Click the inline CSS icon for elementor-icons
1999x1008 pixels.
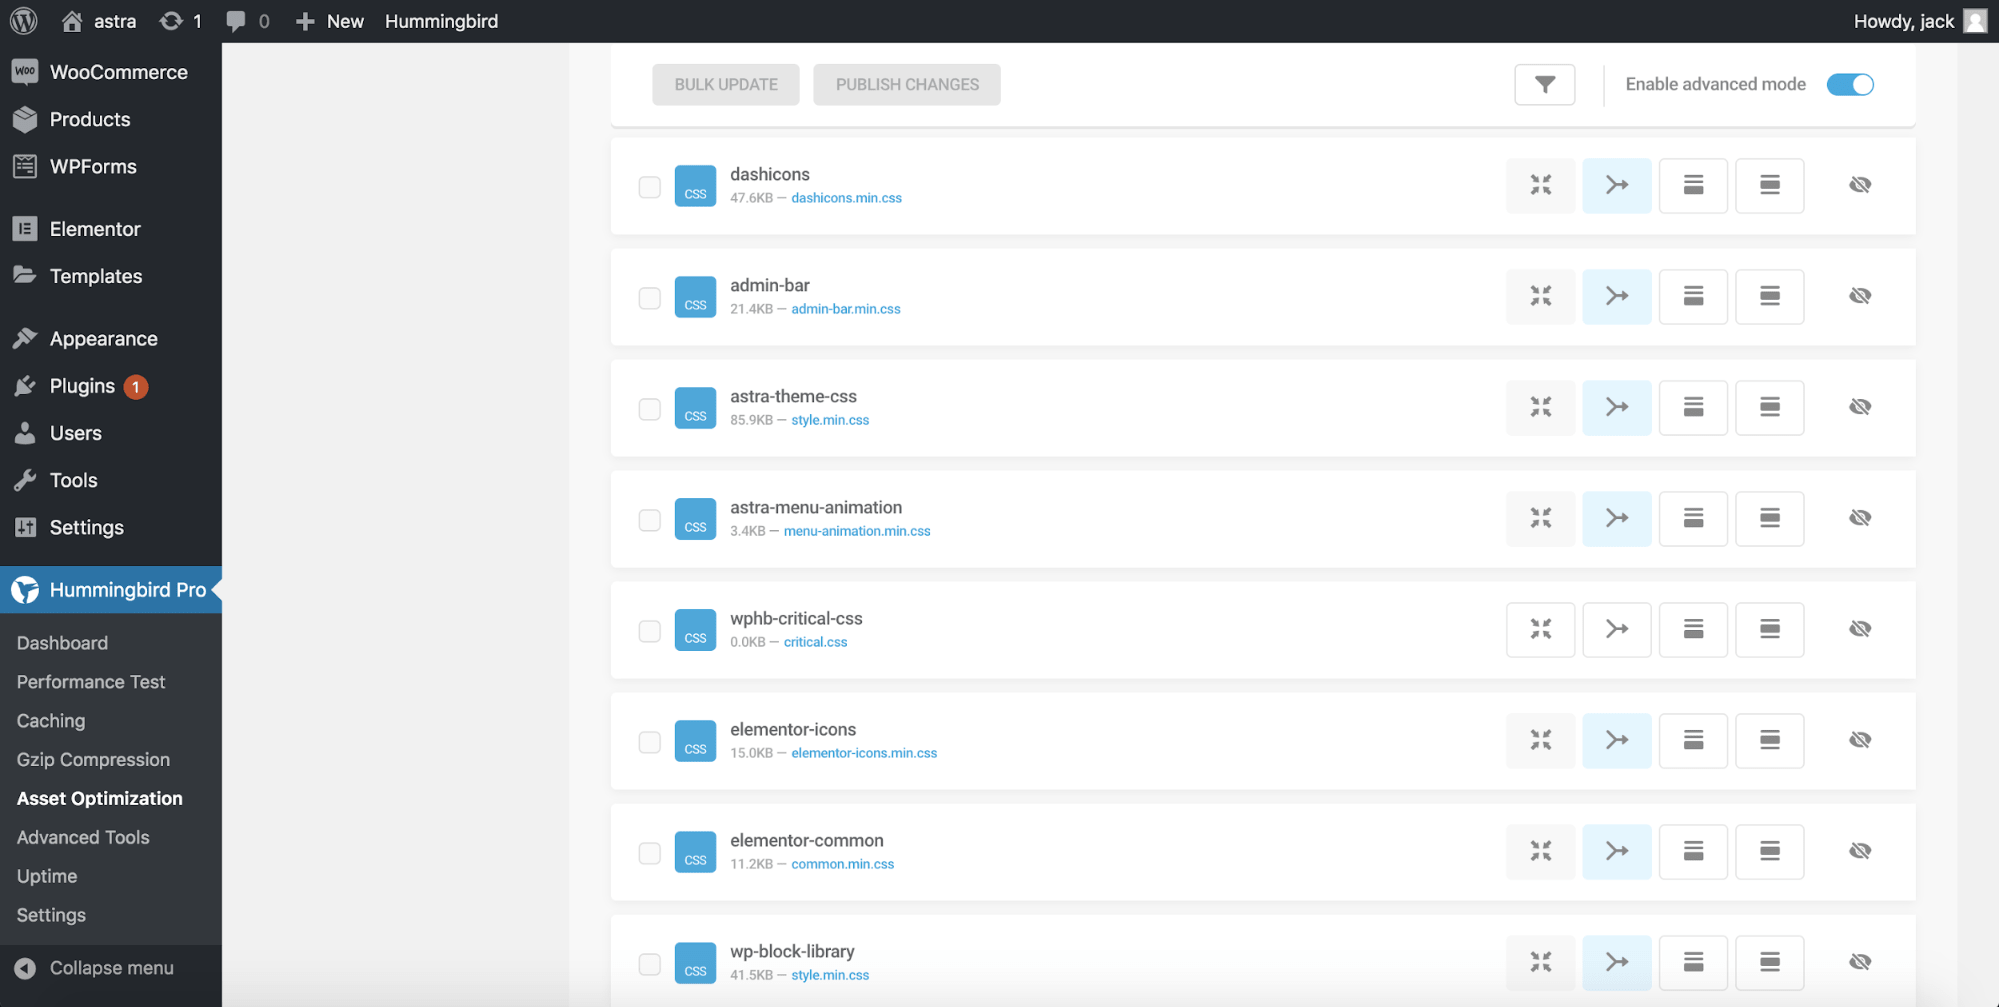[1769, 740]
